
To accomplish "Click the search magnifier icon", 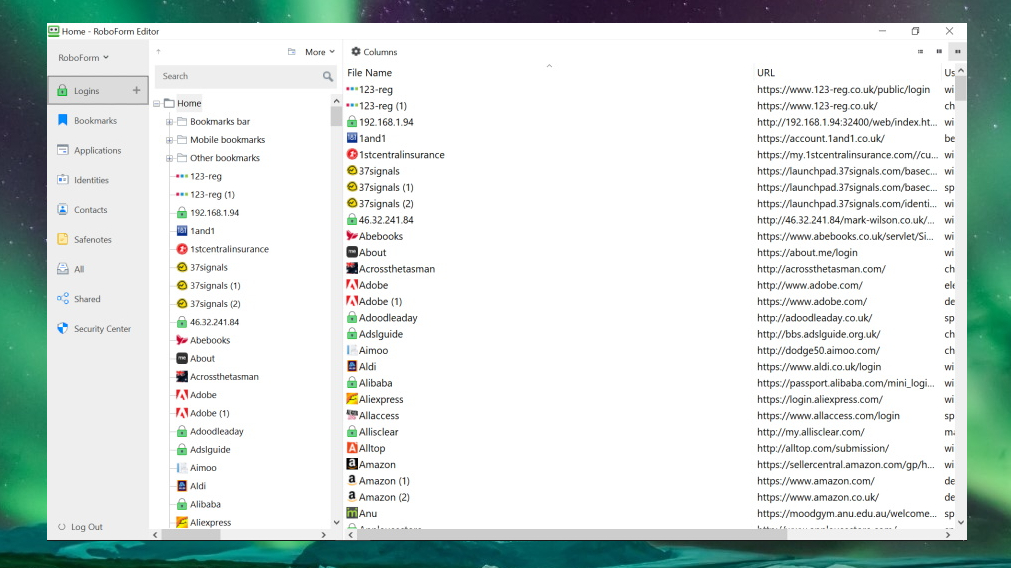I will 328,77.
